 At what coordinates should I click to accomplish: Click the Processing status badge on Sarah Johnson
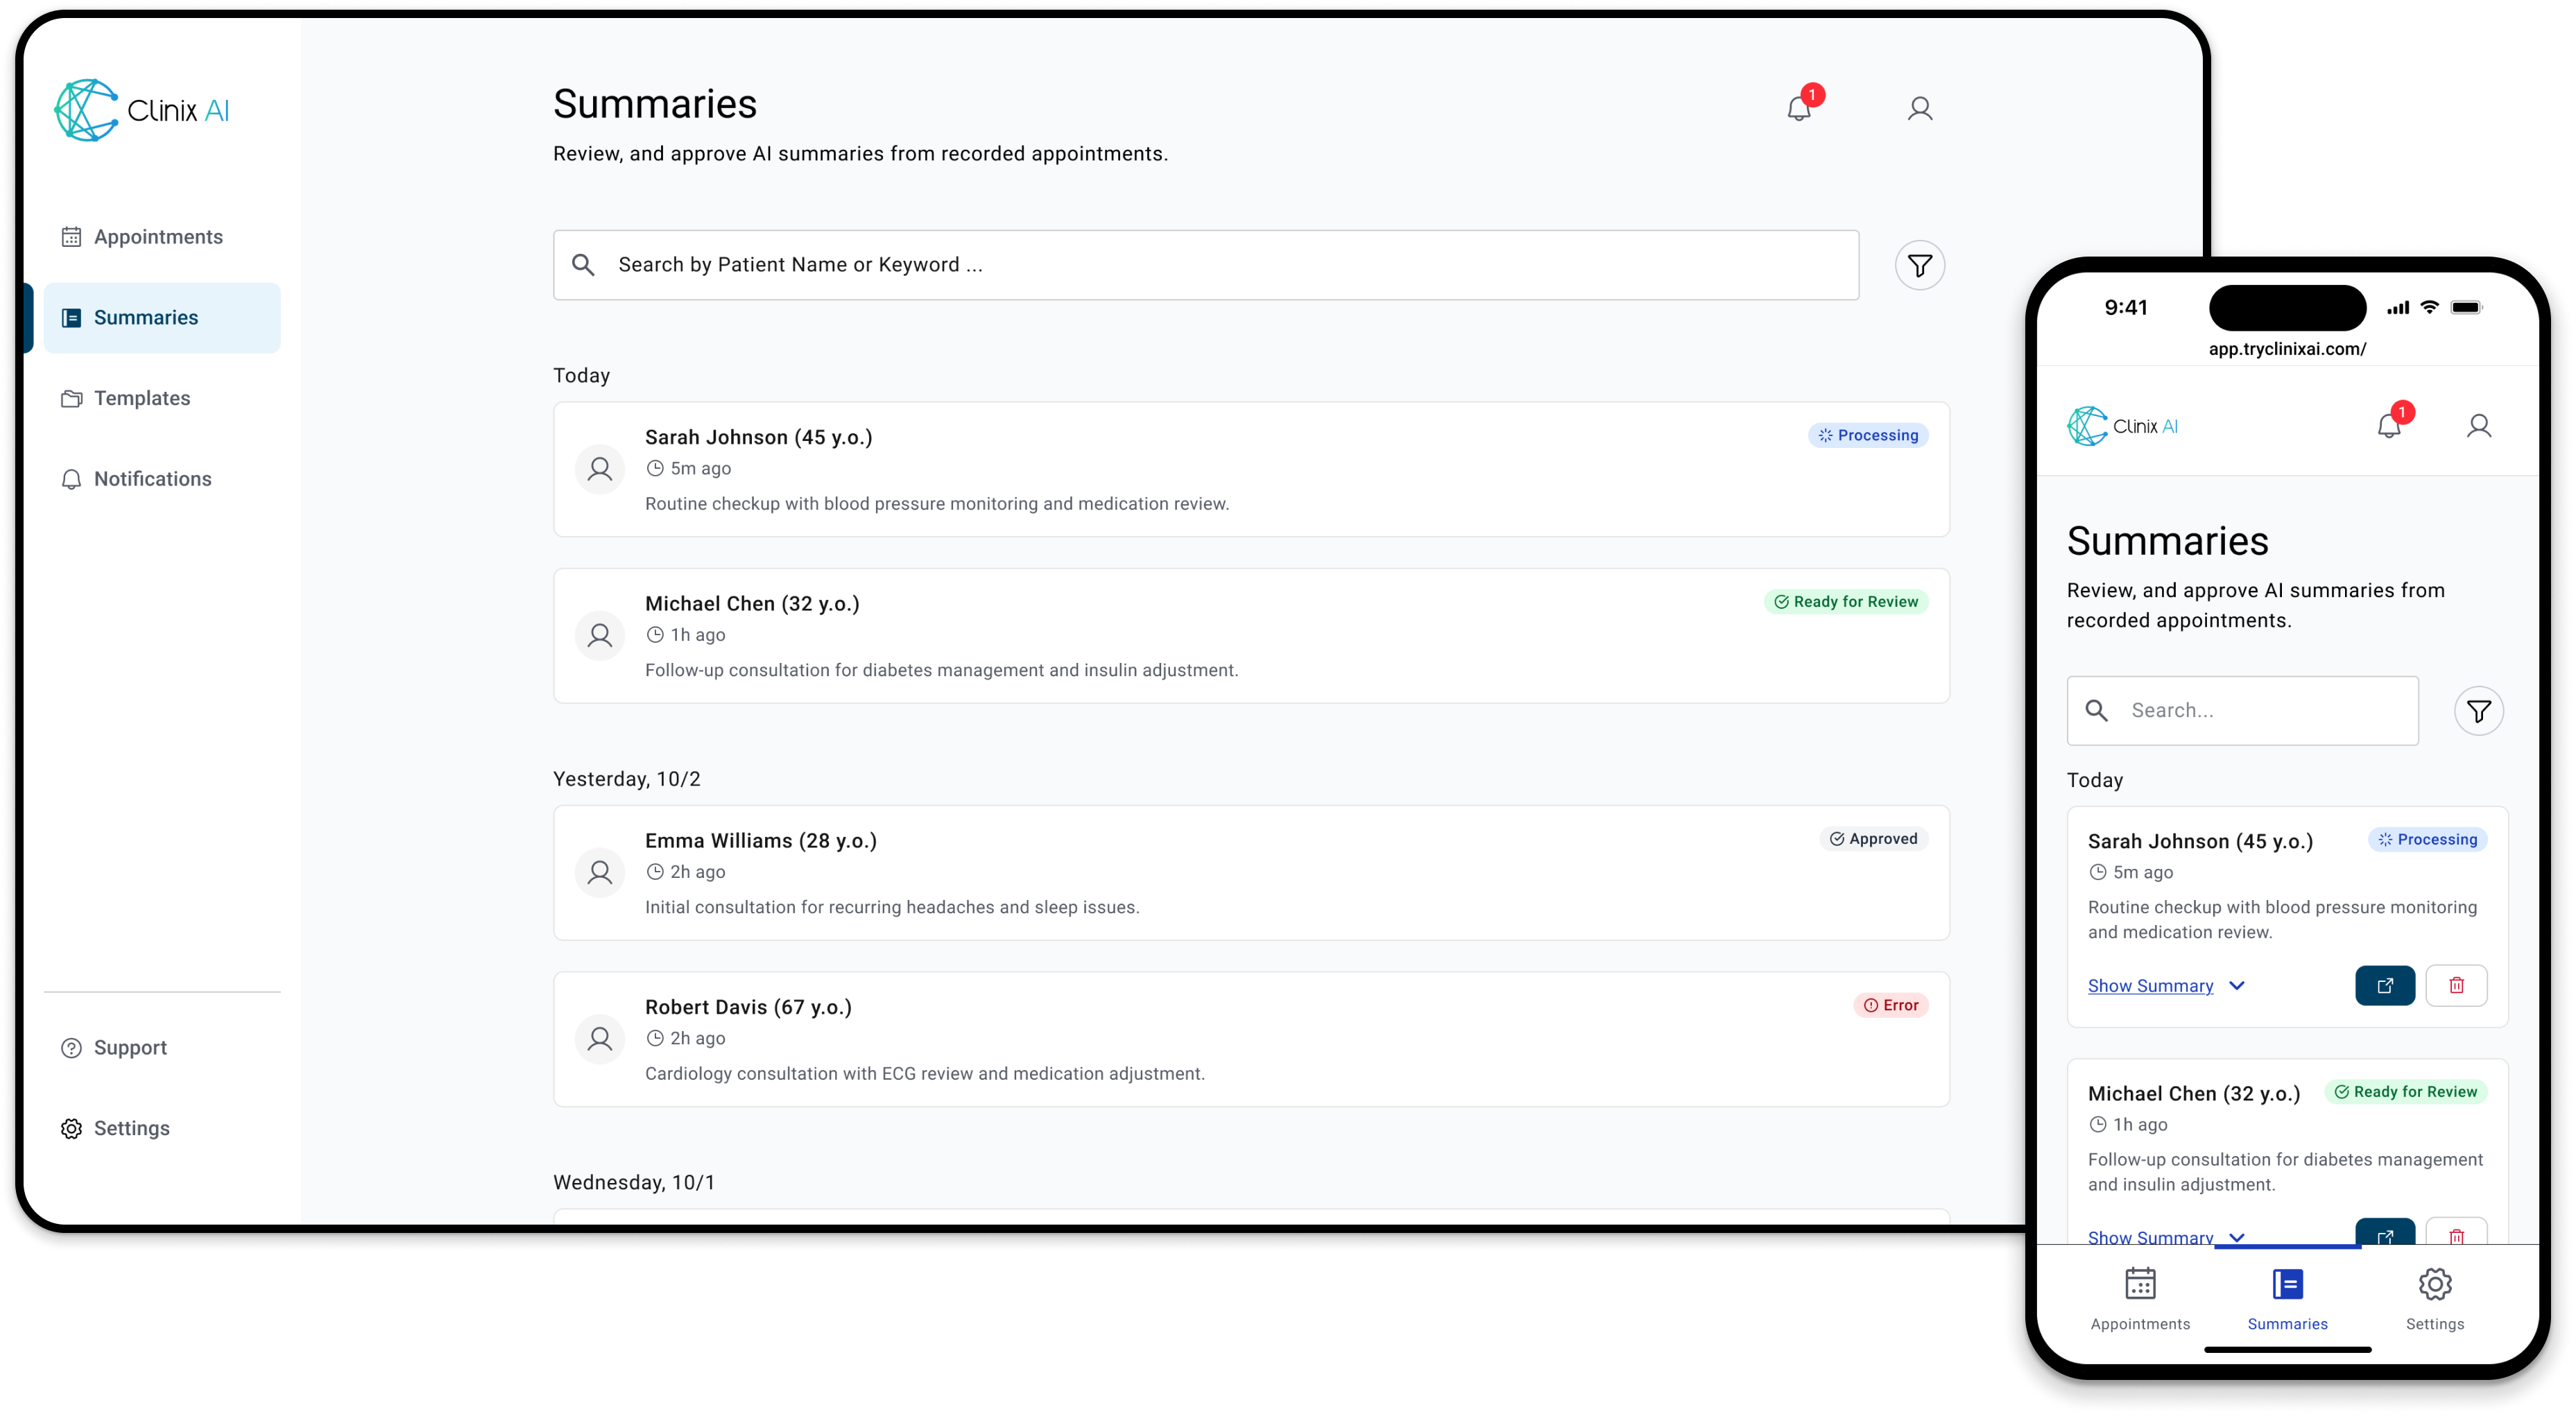click(x=1868, y=435)
